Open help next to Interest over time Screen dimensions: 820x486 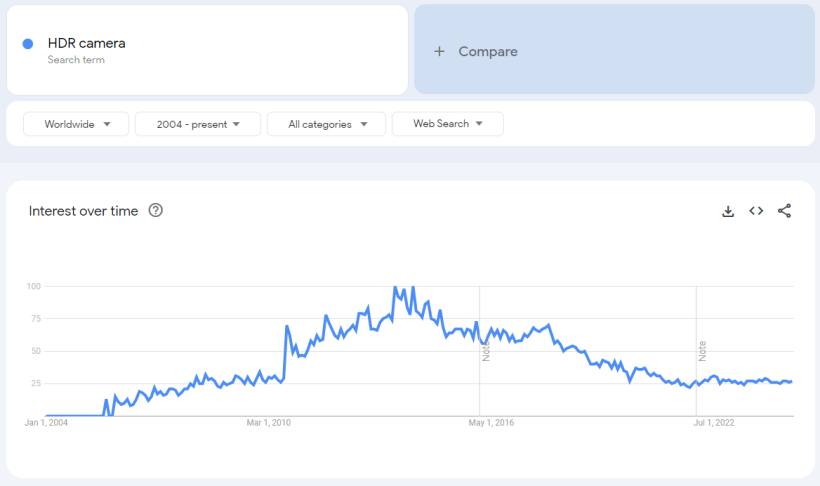(156, 211)
